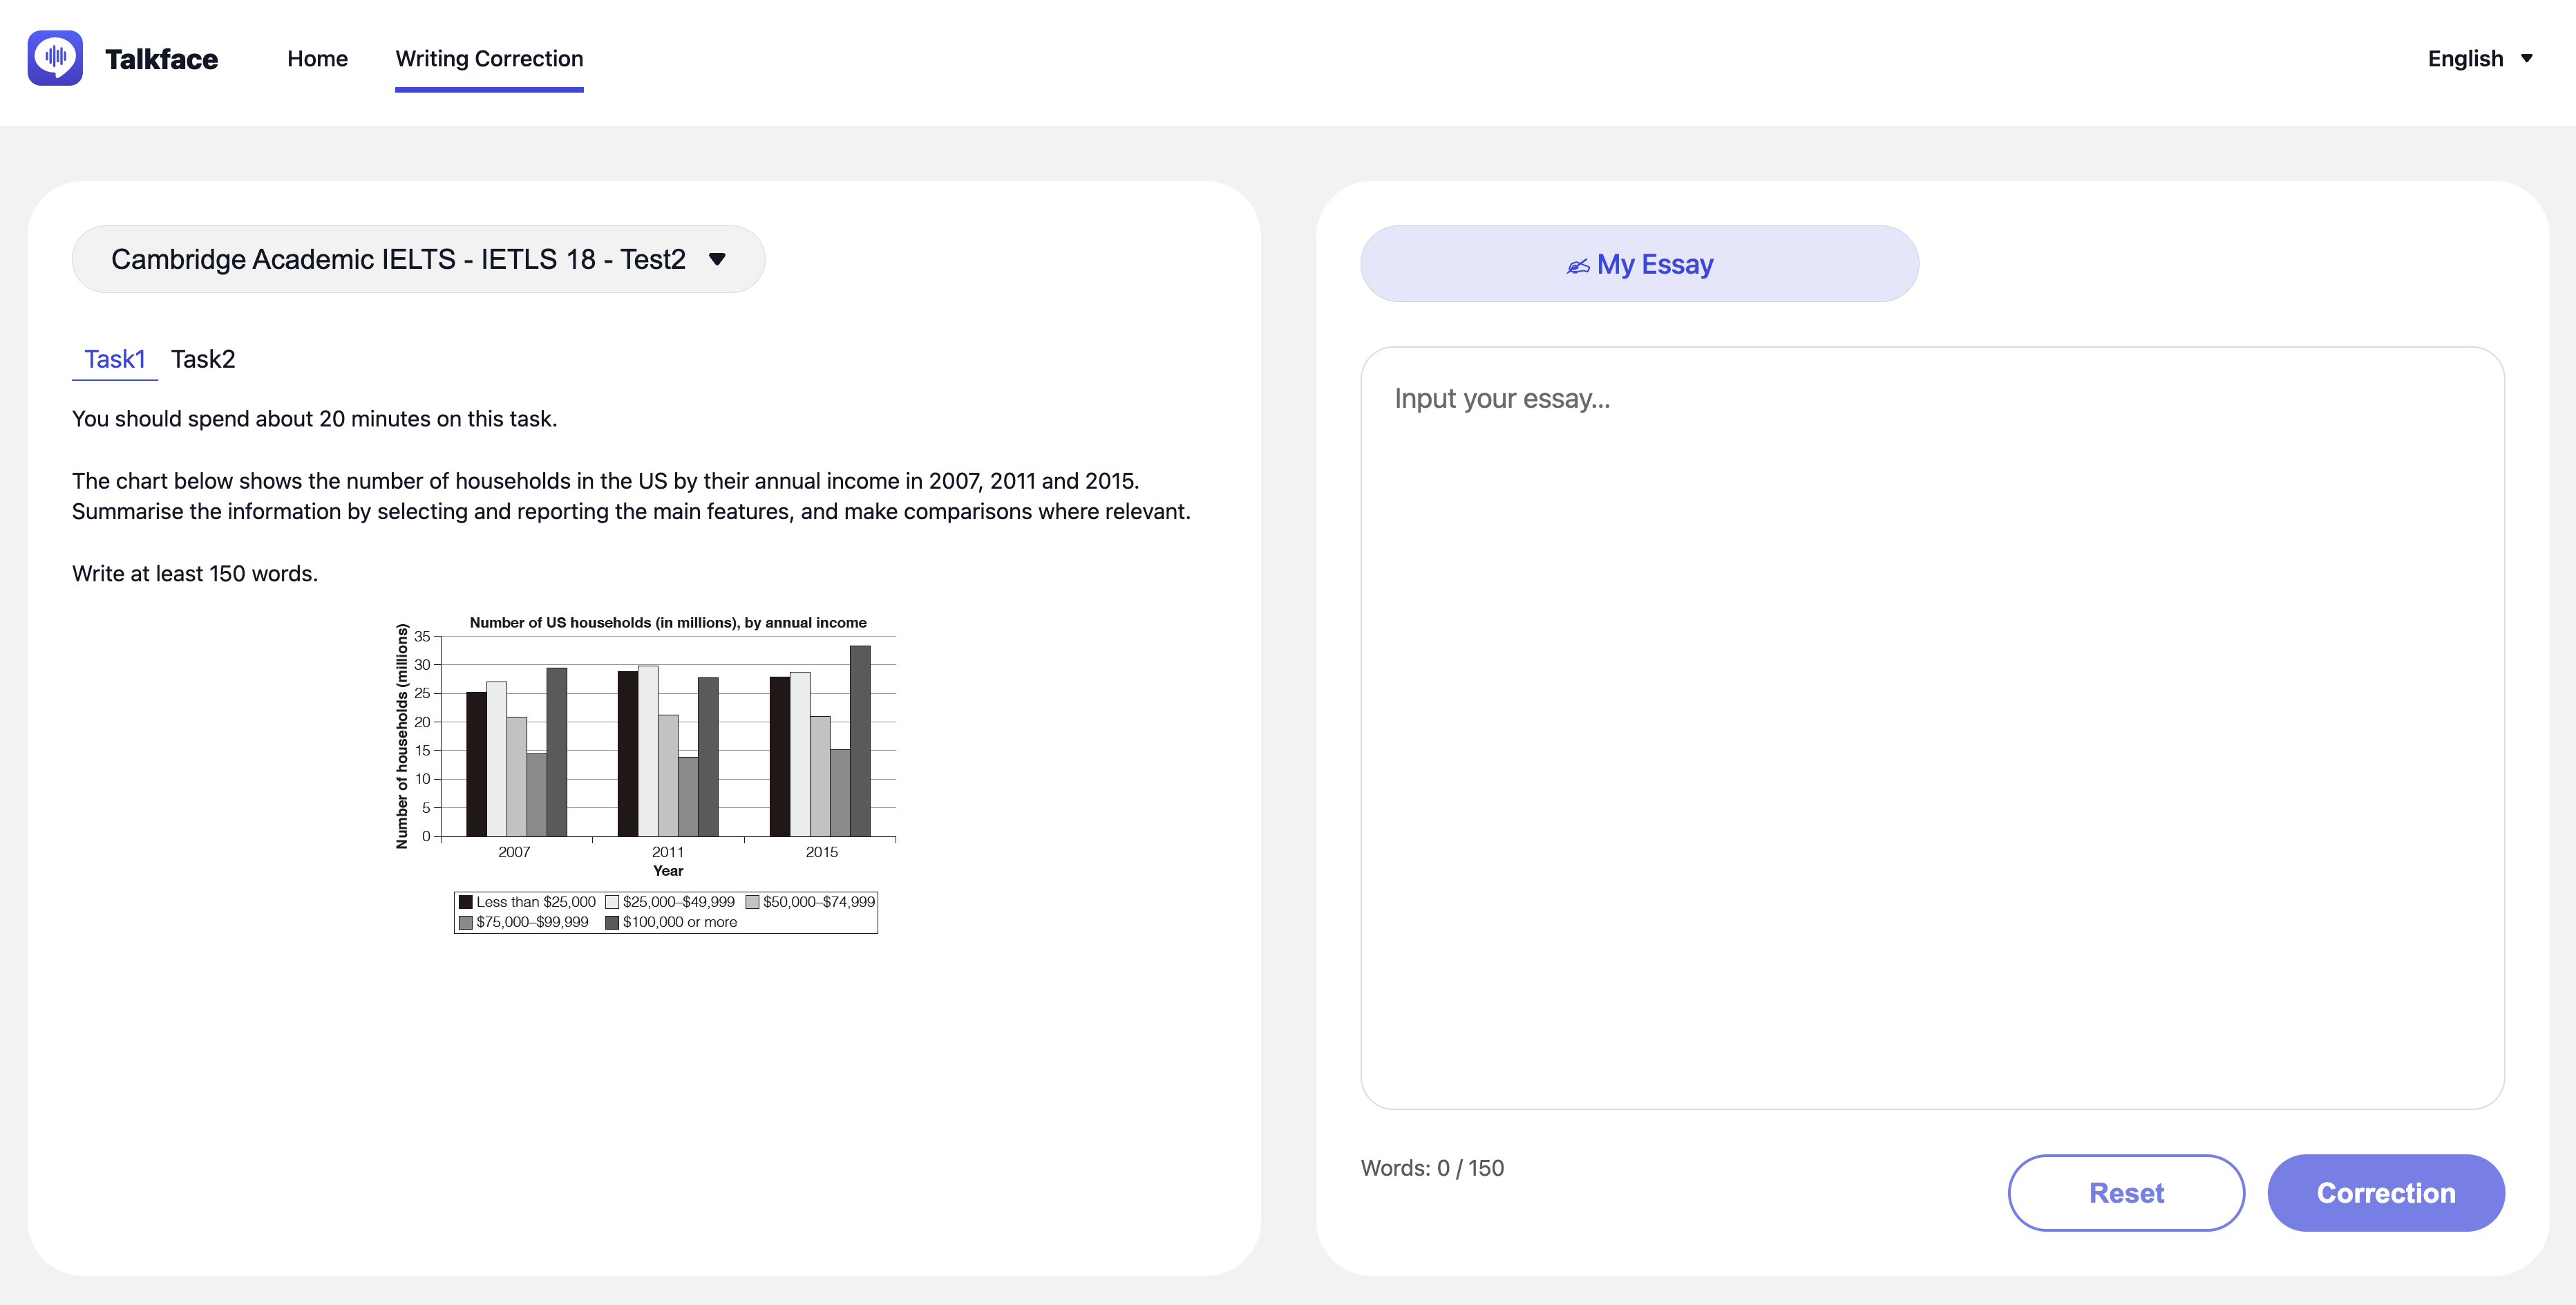2576x1305 pixels.
Task: Click the Less than $25,000 legend swatch
Action: [x=466, y=902]
